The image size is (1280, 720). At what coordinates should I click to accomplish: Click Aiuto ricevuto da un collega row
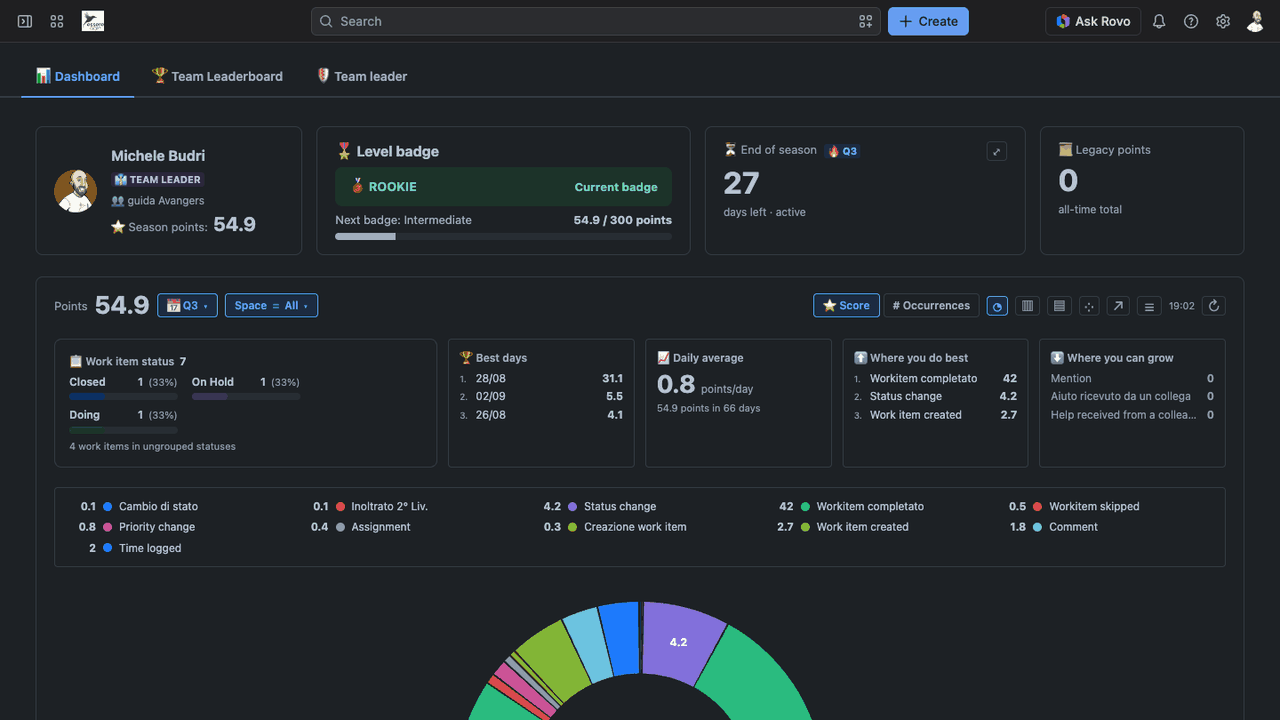tap(1132, 397)
